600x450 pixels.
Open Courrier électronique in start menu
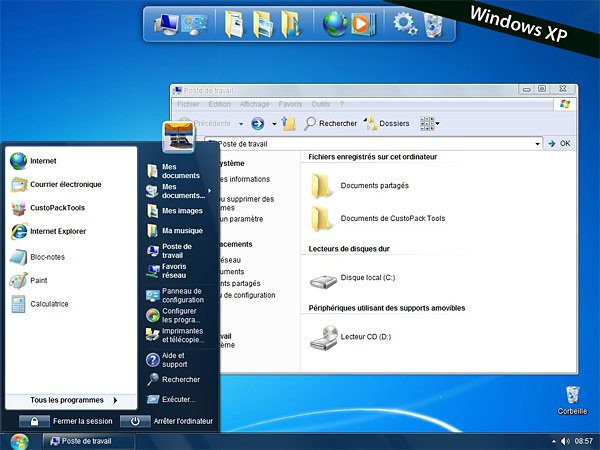coord(71,184)
